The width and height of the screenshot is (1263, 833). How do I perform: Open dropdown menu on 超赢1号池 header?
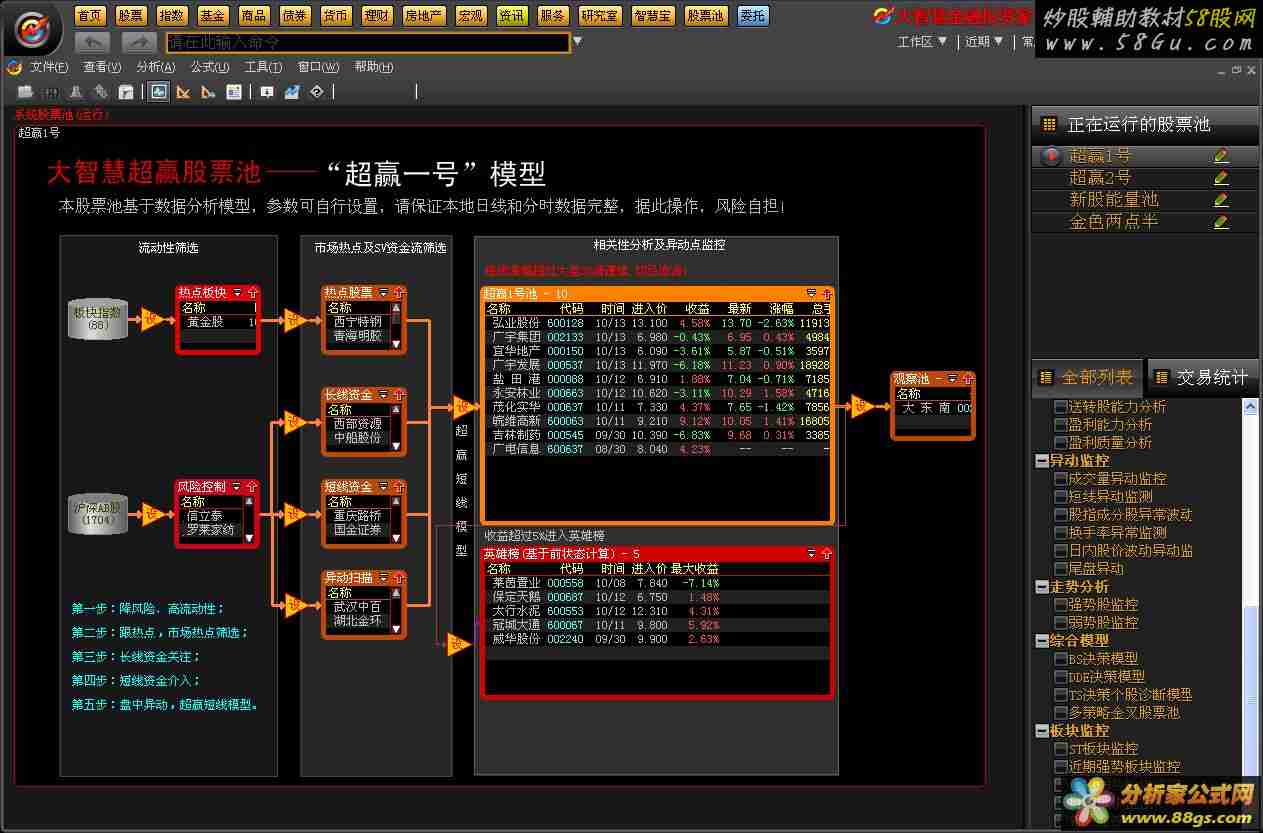[811, 293]
